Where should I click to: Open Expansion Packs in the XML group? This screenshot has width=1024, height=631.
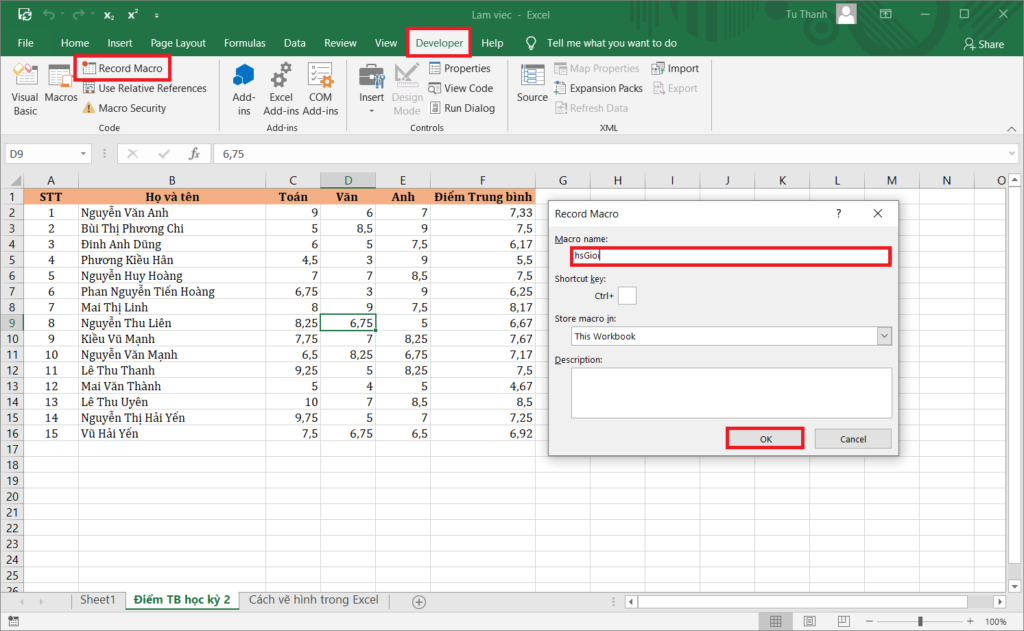598,88
